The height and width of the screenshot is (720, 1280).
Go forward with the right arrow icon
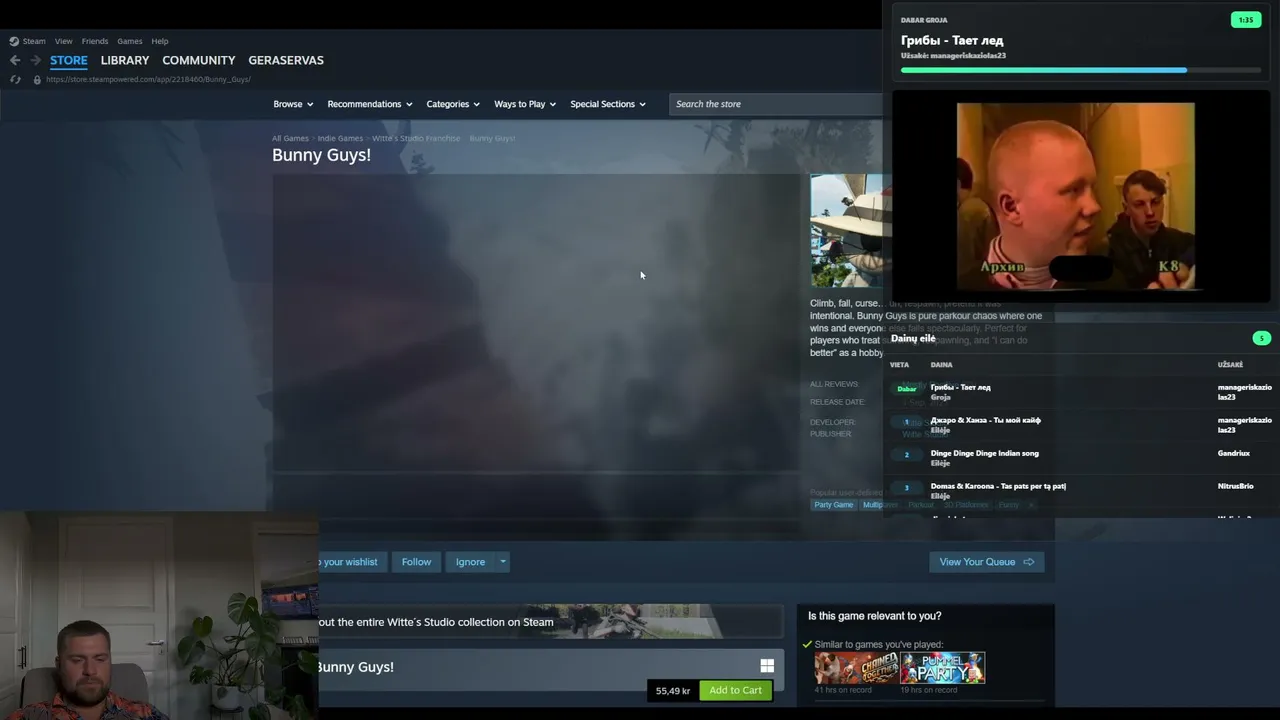tap(36, 60)
